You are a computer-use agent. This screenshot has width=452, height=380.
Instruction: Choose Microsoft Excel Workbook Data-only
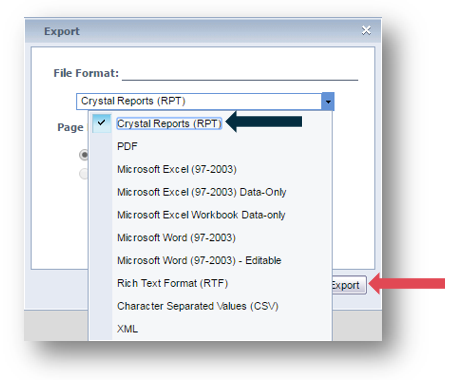pyautogui.click(x=201, y=215)
